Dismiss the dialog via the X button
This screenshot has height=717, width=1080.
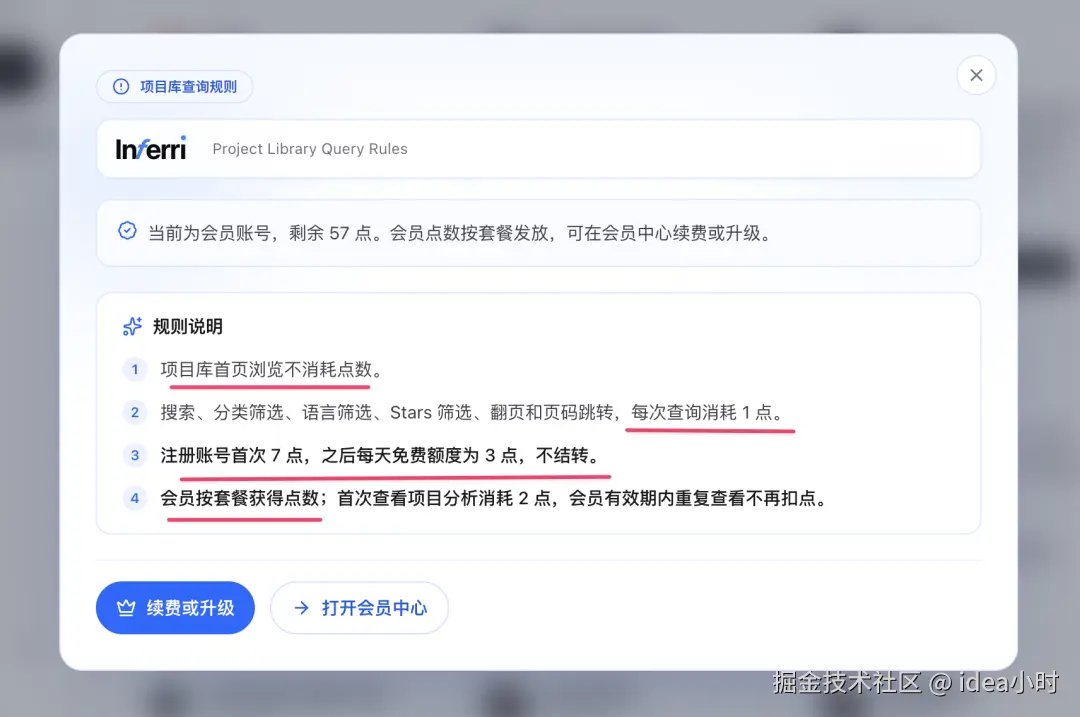click(x=976, y=75)
